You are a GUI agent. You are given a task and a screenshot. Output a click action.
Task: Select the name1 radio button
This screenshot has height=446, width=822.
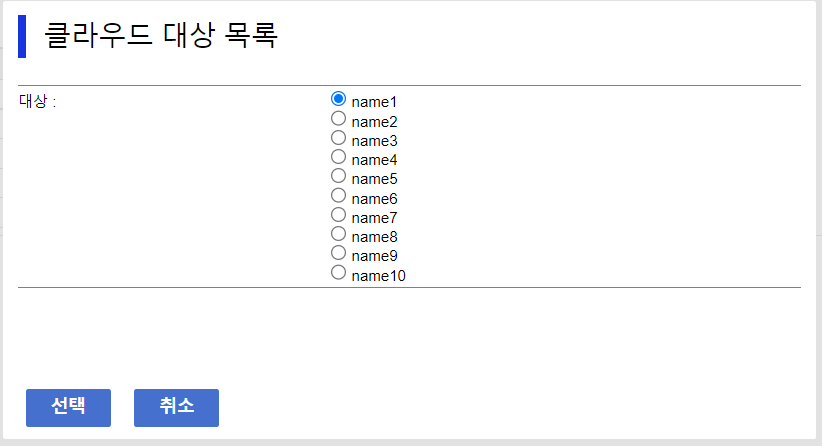338,99
